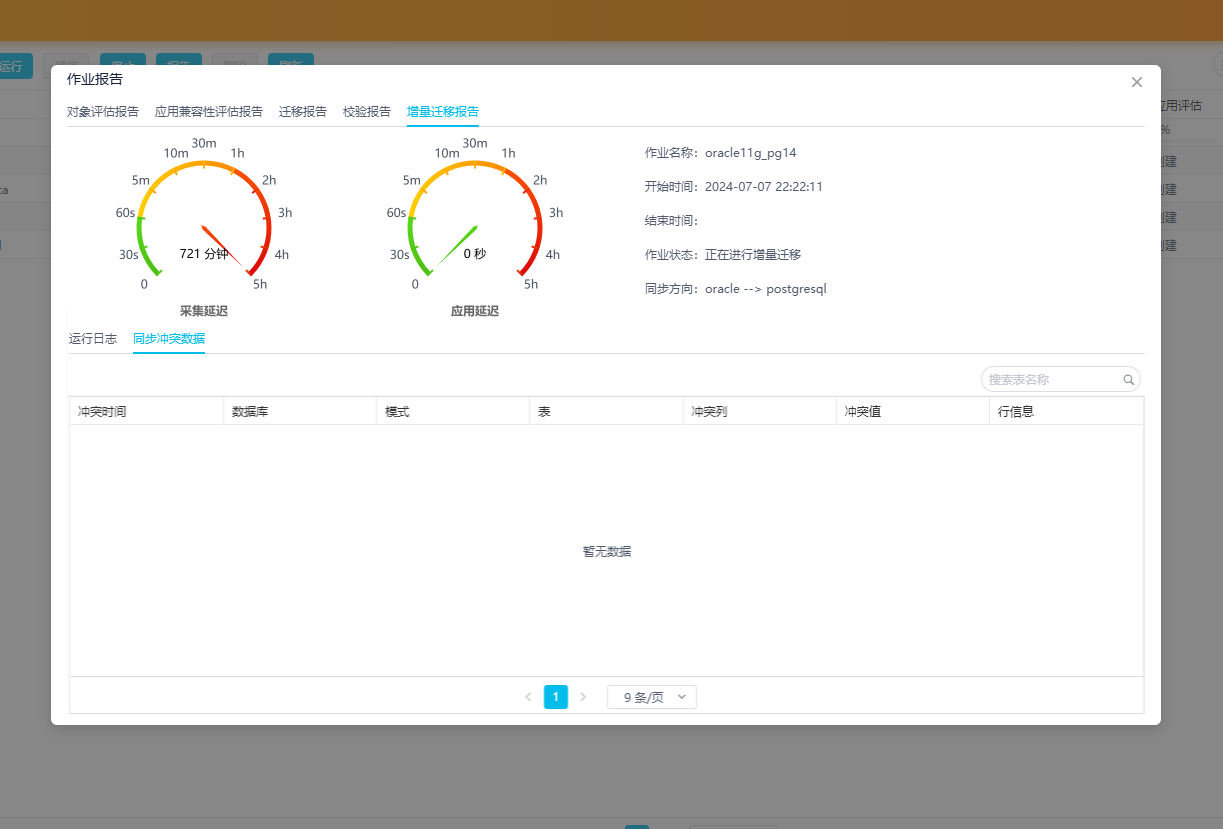Select page 1 in pagination
Image resolution: width=1223 pixels, height=829 pixels.
coord(556,697)
